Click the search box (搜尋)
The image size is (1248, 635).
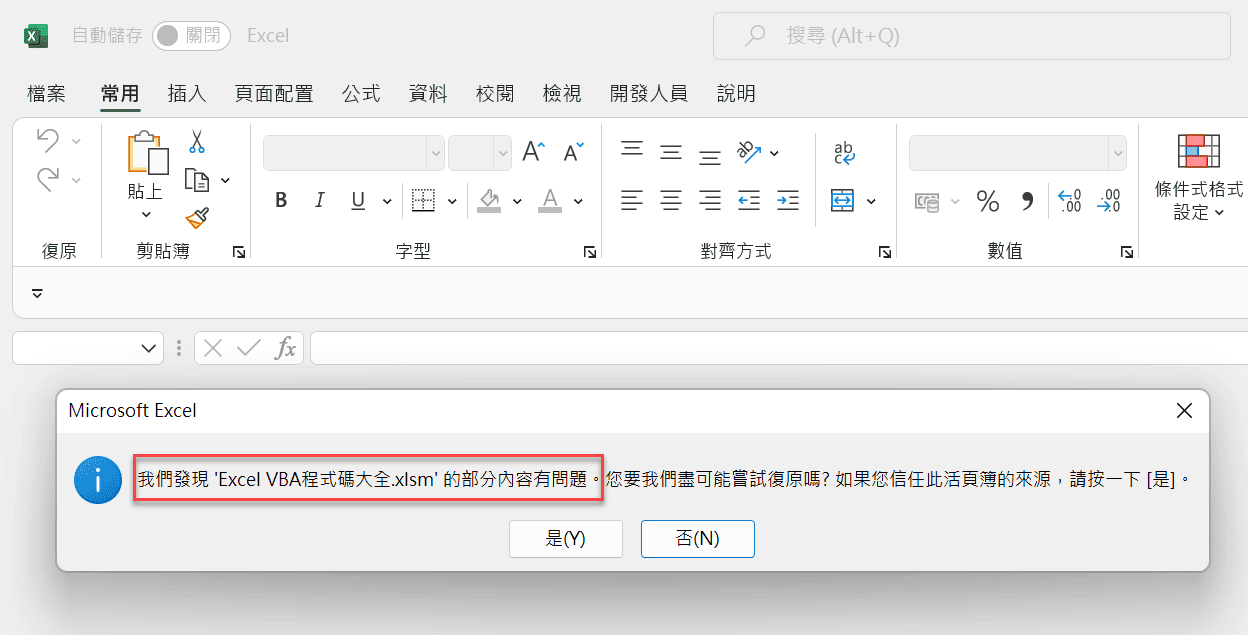[971, 36]
